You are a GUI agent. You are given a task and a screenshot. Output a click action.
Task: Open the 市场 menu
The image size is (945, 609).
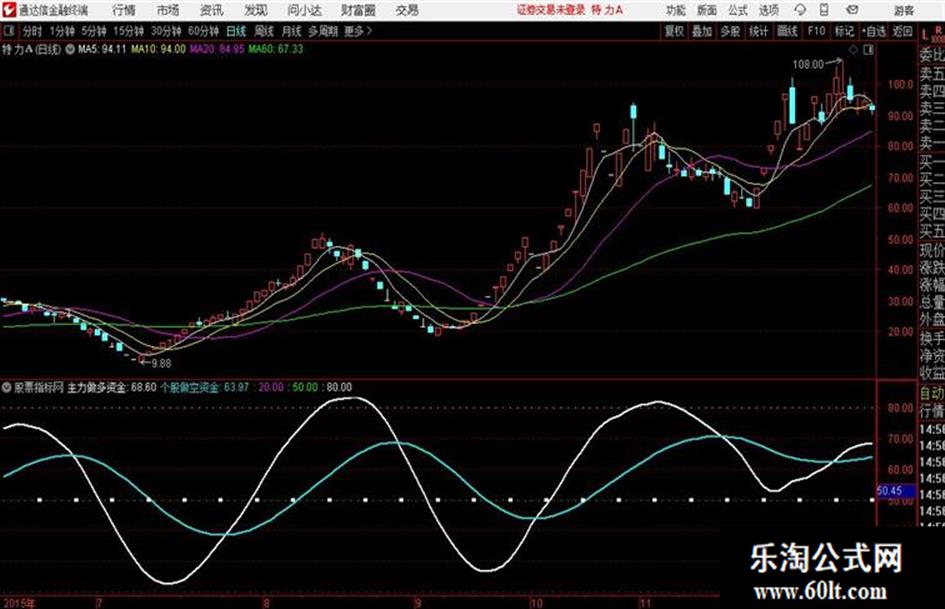coord(168,10)
